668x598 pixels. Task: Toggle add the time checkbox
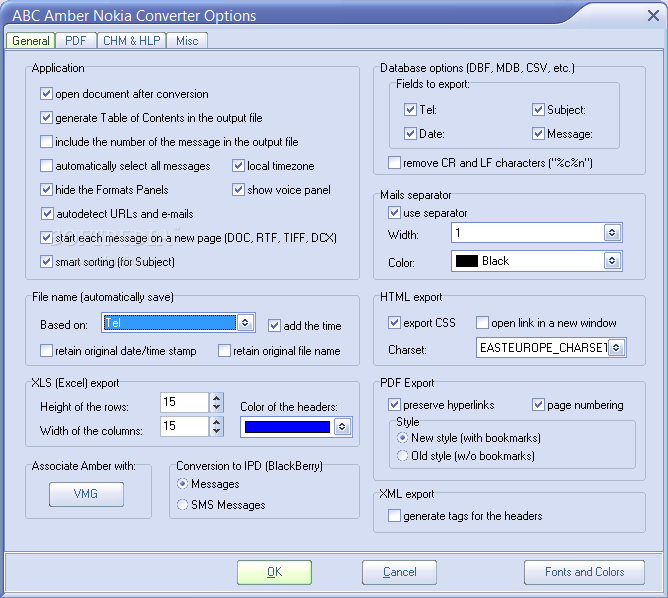274,326
